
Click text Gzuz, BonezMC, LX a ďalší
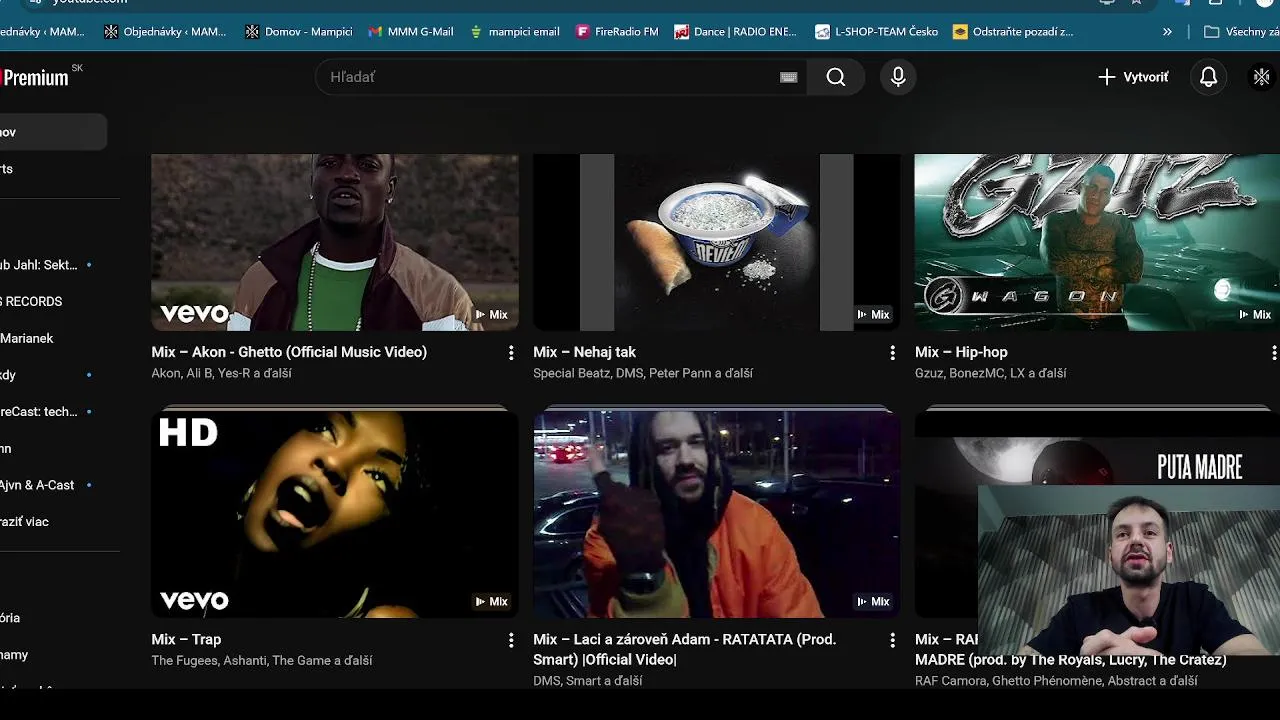(990, 373)
